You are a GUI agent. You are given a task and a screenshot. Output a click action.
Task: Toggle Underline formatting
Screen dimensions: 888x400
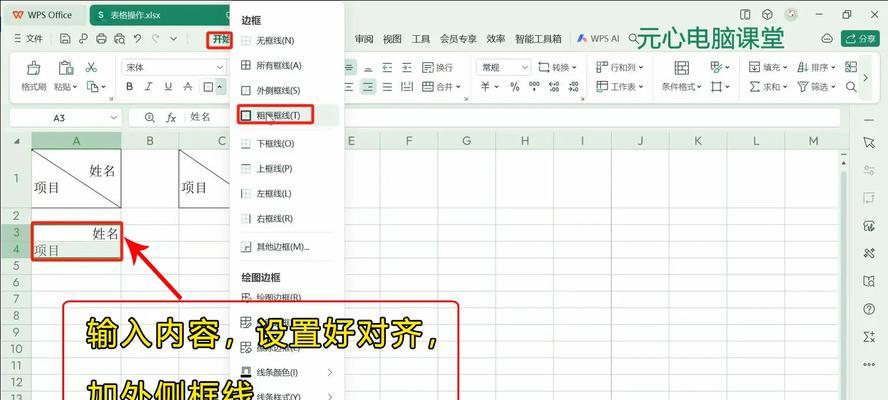pos(168,87)
